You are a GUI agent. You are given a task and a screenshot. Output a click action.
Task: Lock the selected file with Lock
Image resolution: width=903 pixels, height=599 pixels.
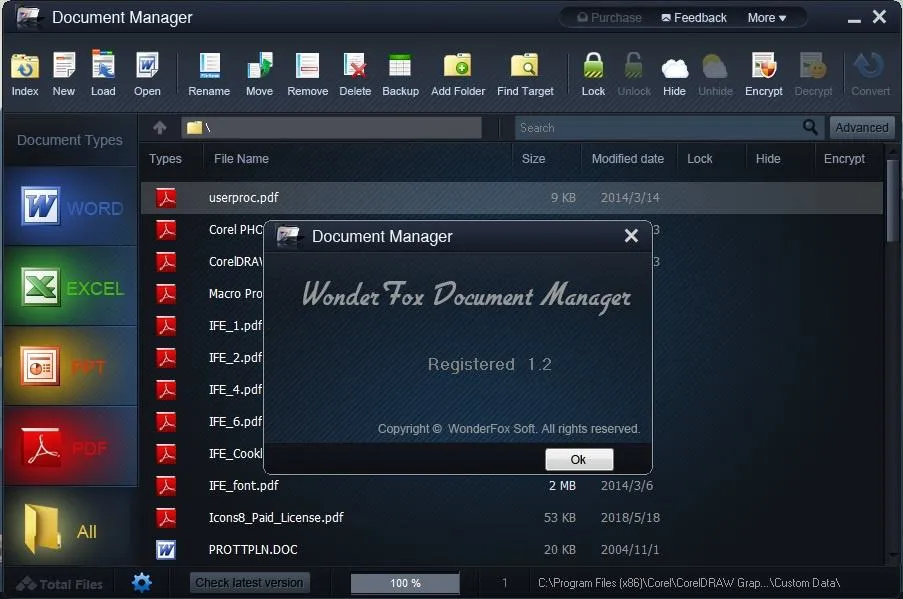tap(593, 74)
